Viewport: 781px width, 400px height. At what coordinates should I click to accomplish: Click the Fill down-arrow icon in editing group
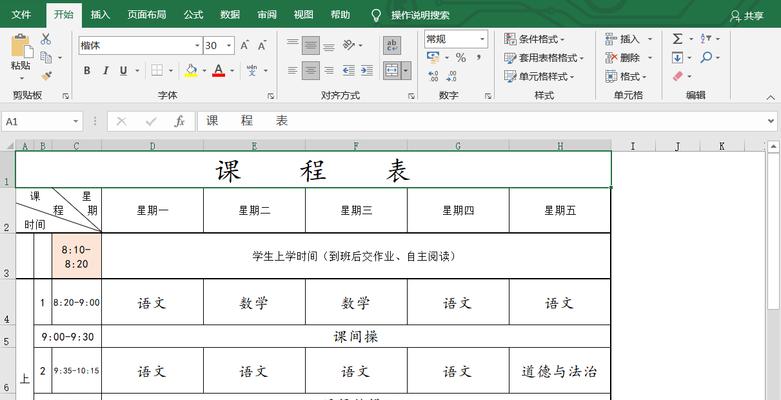point(677,58)
